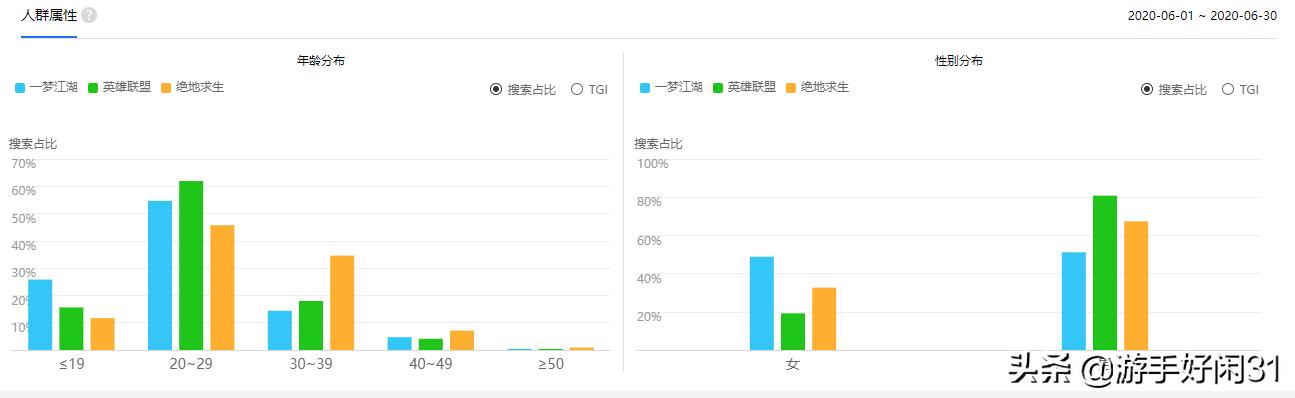Open date range 2020-06-01 ~ 2020-06-30

tap(1202, 16)
